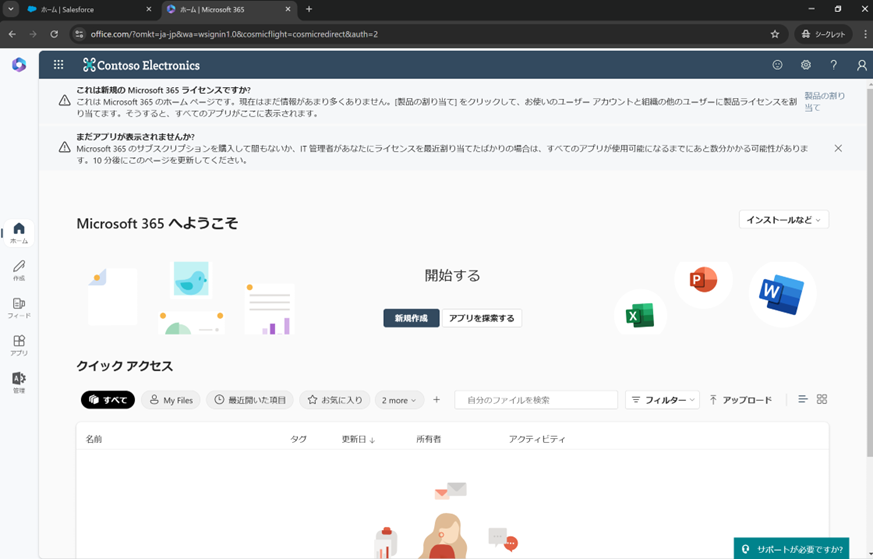Open the フィルター dropdown
The width and height of the screenshot is (873, 559).
(x=663, y=400)
